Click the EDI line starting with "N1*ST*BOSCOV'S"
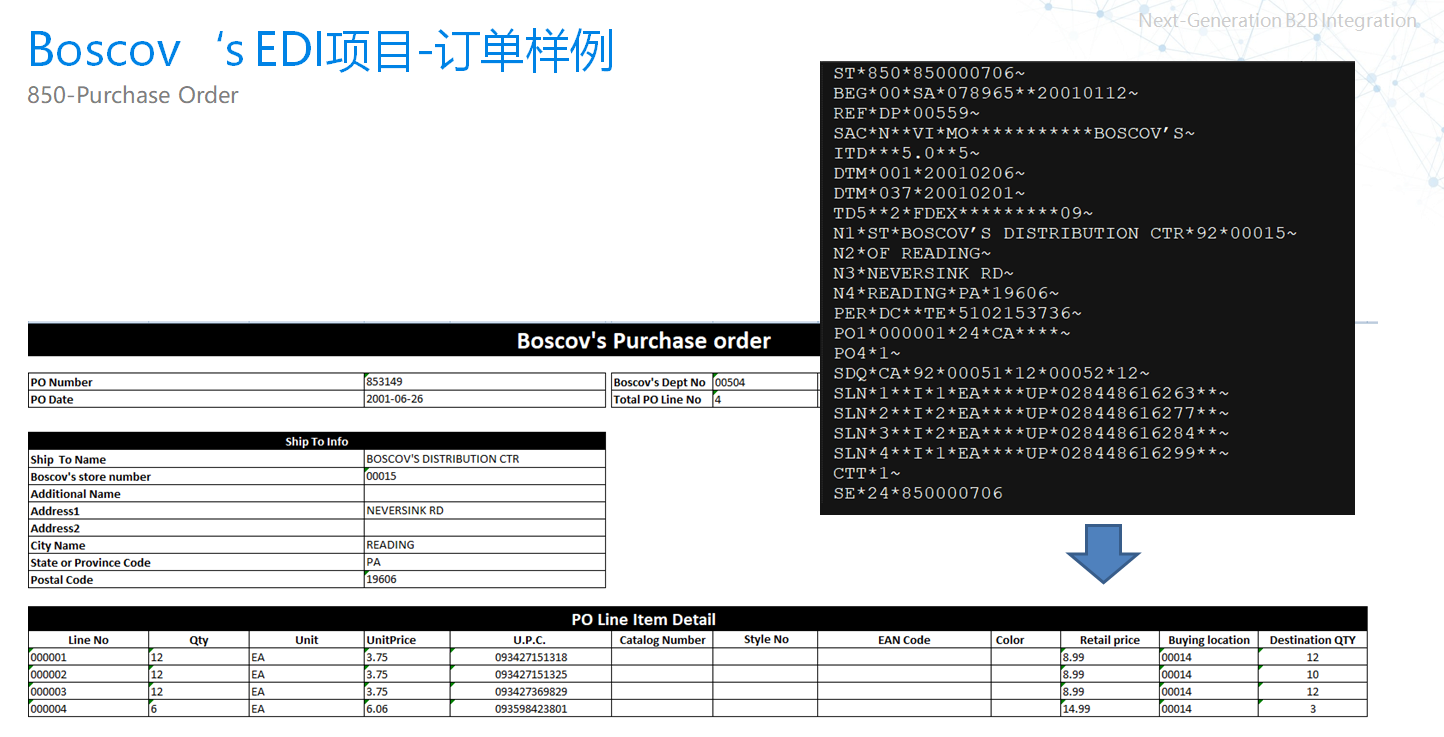 [1065, 233]
